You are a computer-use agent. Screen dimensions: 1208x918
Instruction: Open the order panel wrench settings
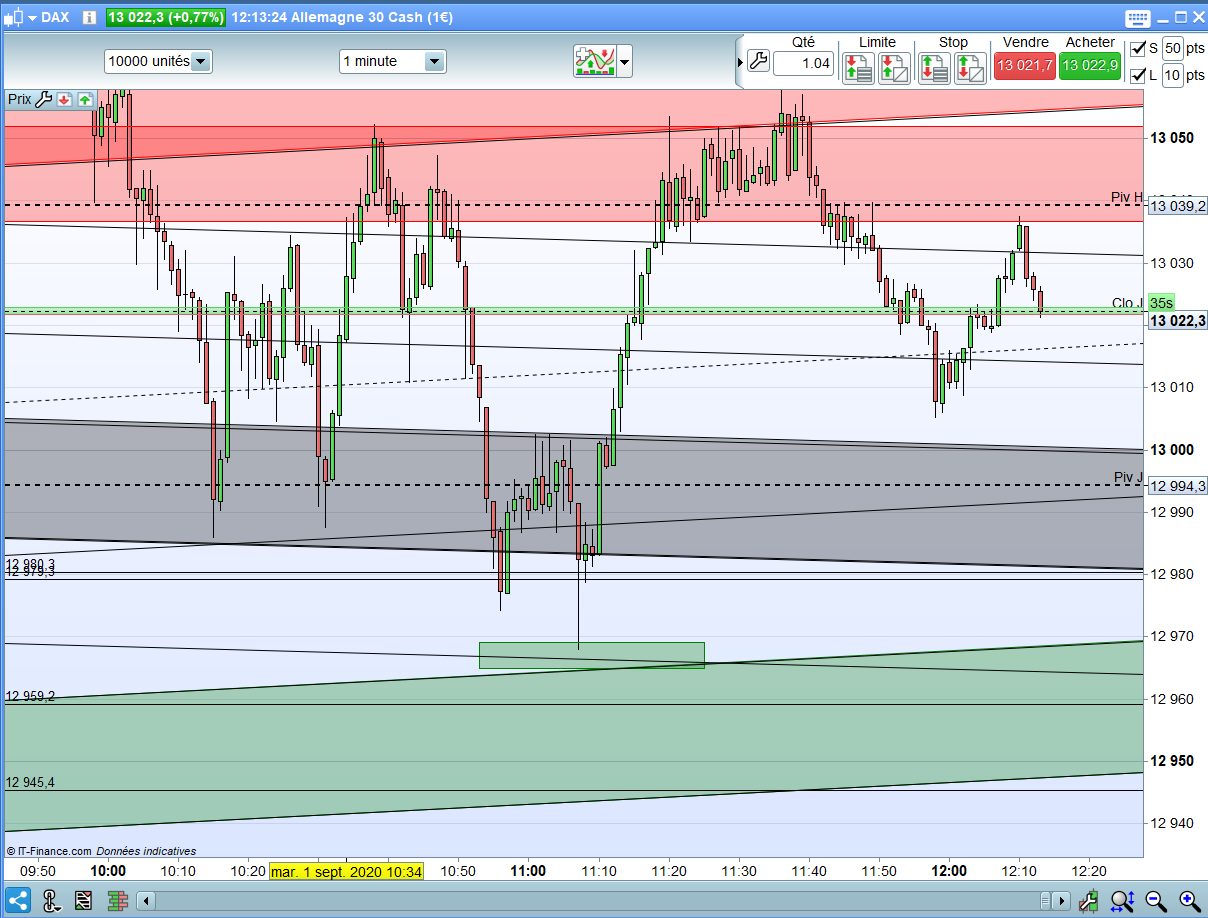757,62
